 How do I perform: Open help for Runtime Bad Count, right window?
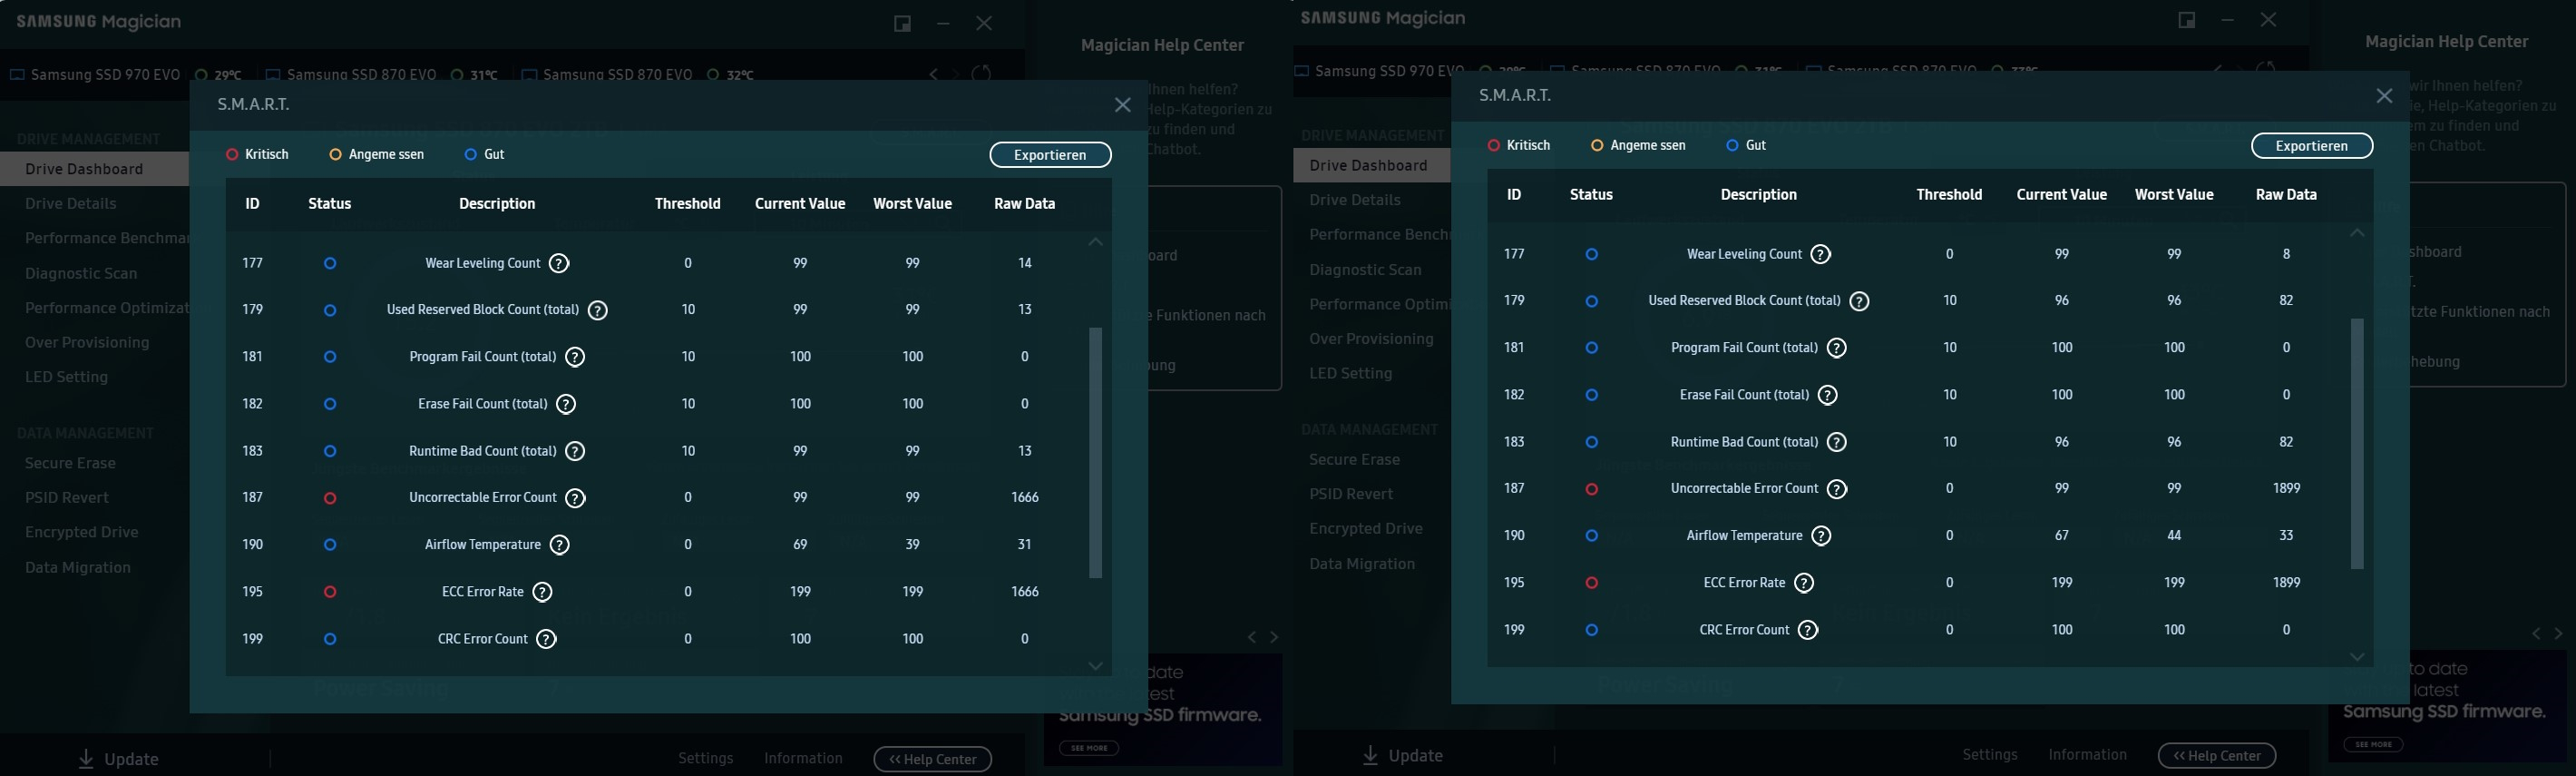click(1837, 442)
